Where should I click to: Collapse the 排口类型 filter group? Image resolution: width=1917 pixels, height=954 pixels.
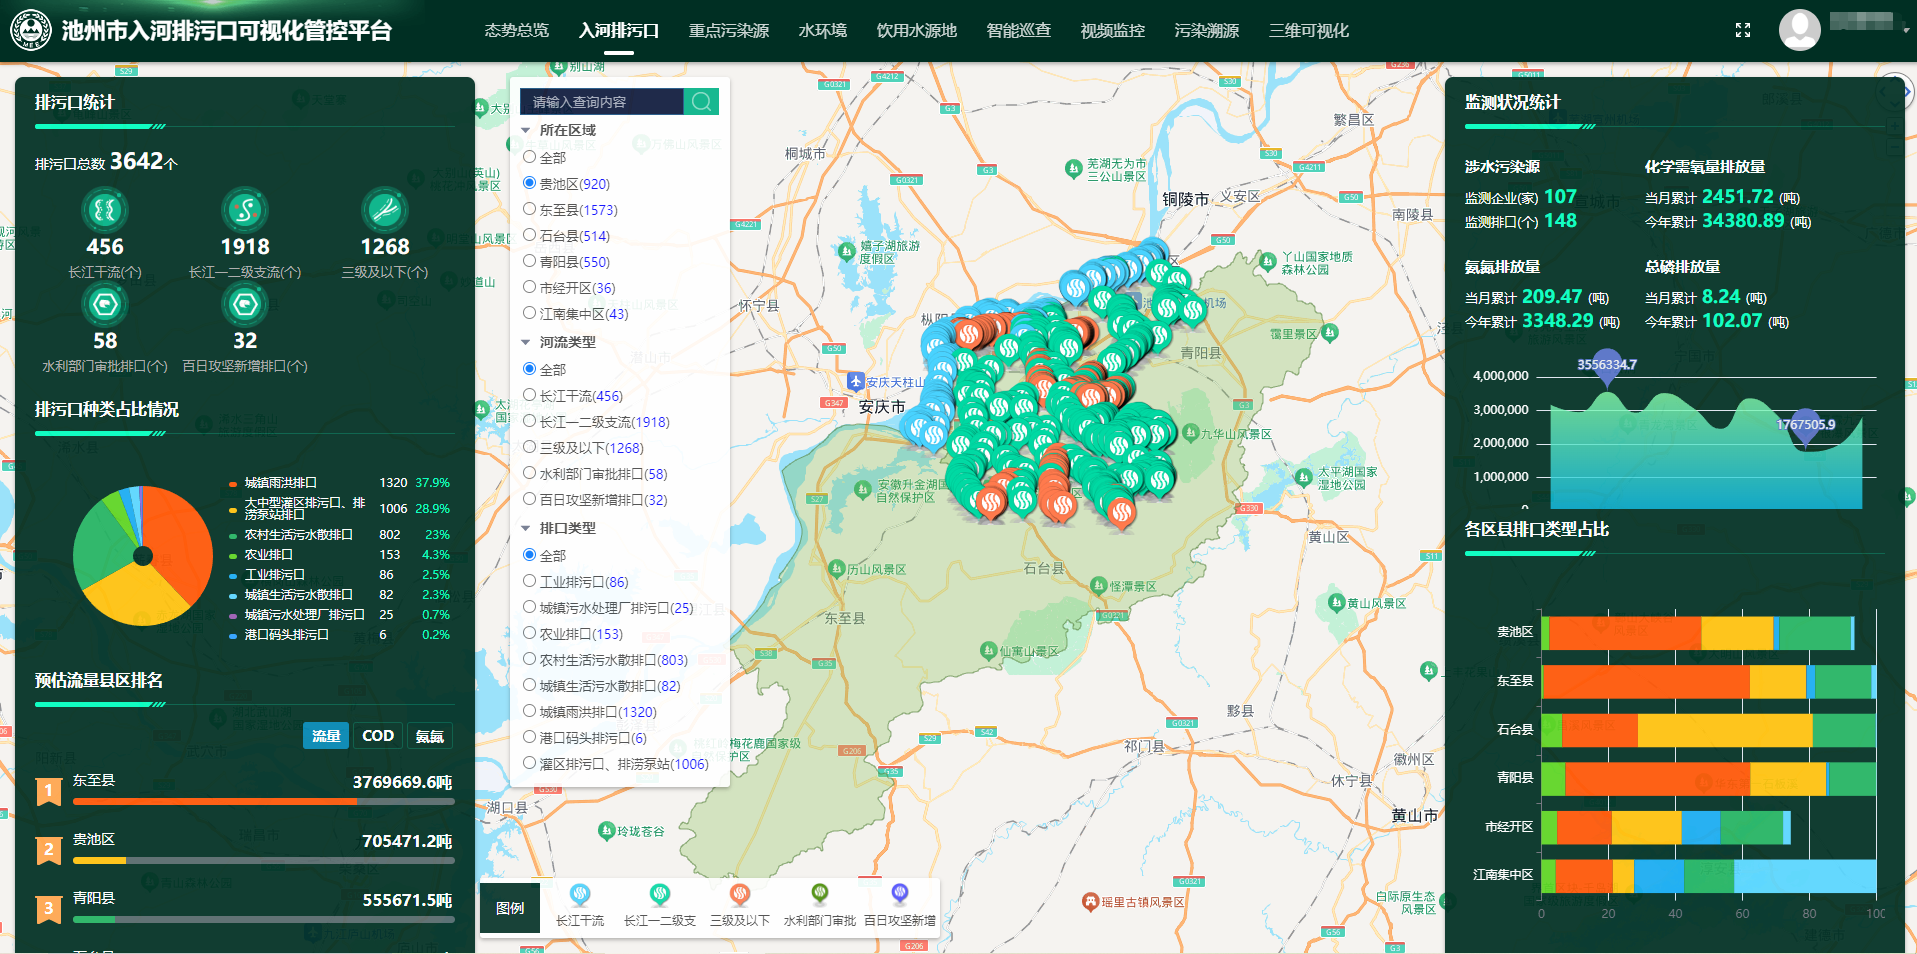click(x=526, y=528)
